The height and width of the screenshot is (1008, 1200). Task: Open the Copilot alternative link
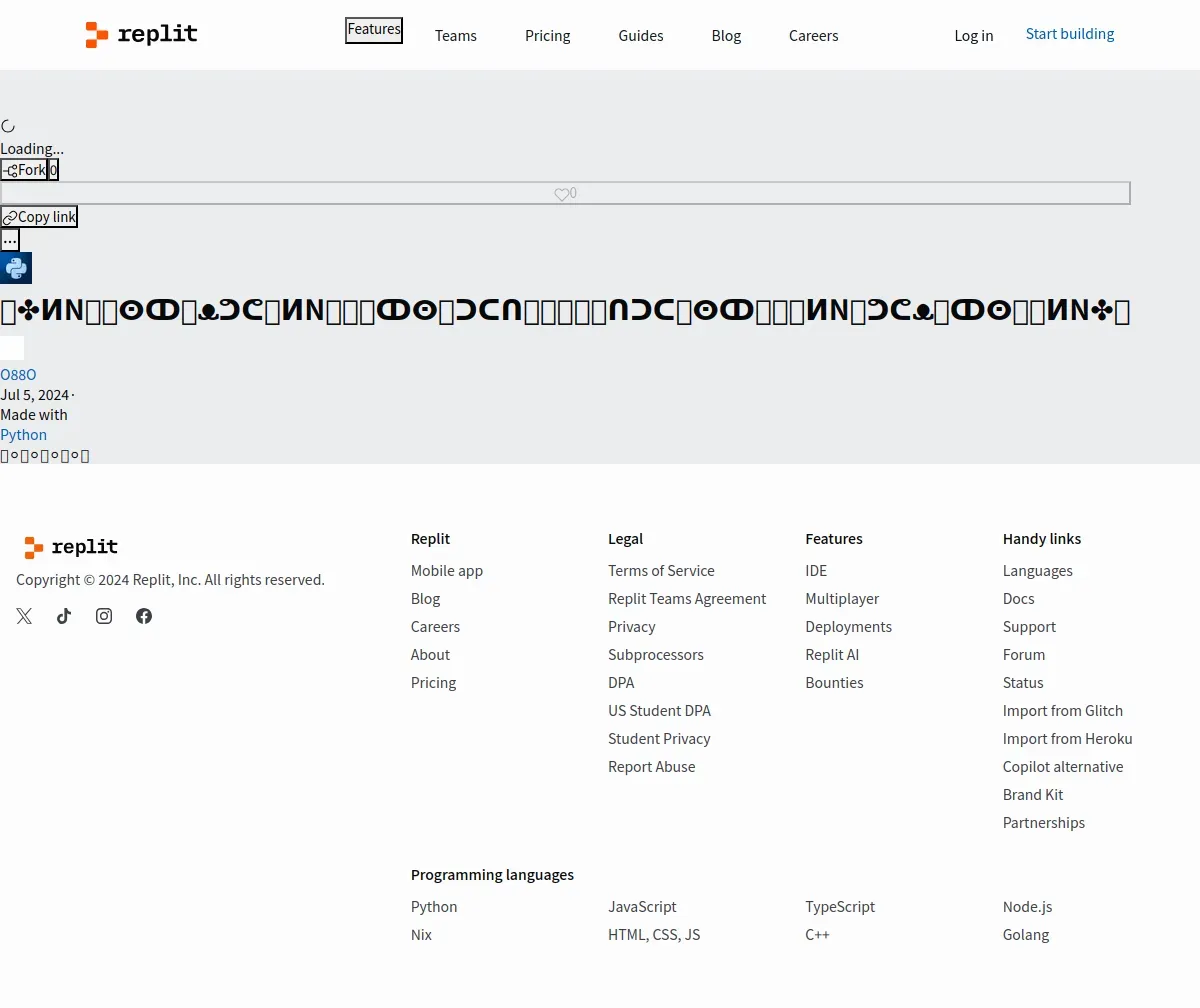coord(1063,767)
